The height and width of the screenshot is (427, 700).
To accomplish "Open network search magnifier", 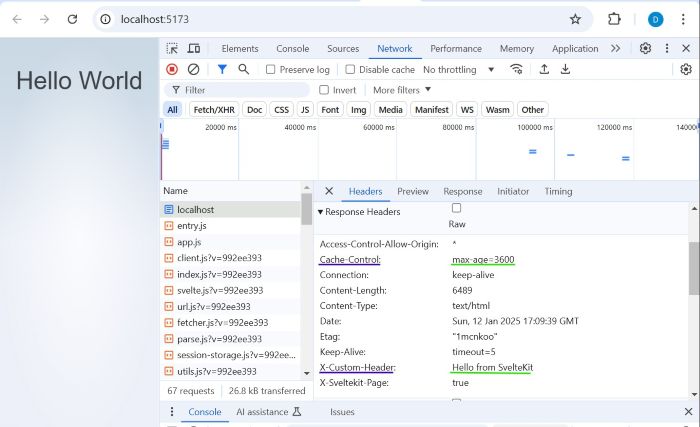I will point(243,69).
